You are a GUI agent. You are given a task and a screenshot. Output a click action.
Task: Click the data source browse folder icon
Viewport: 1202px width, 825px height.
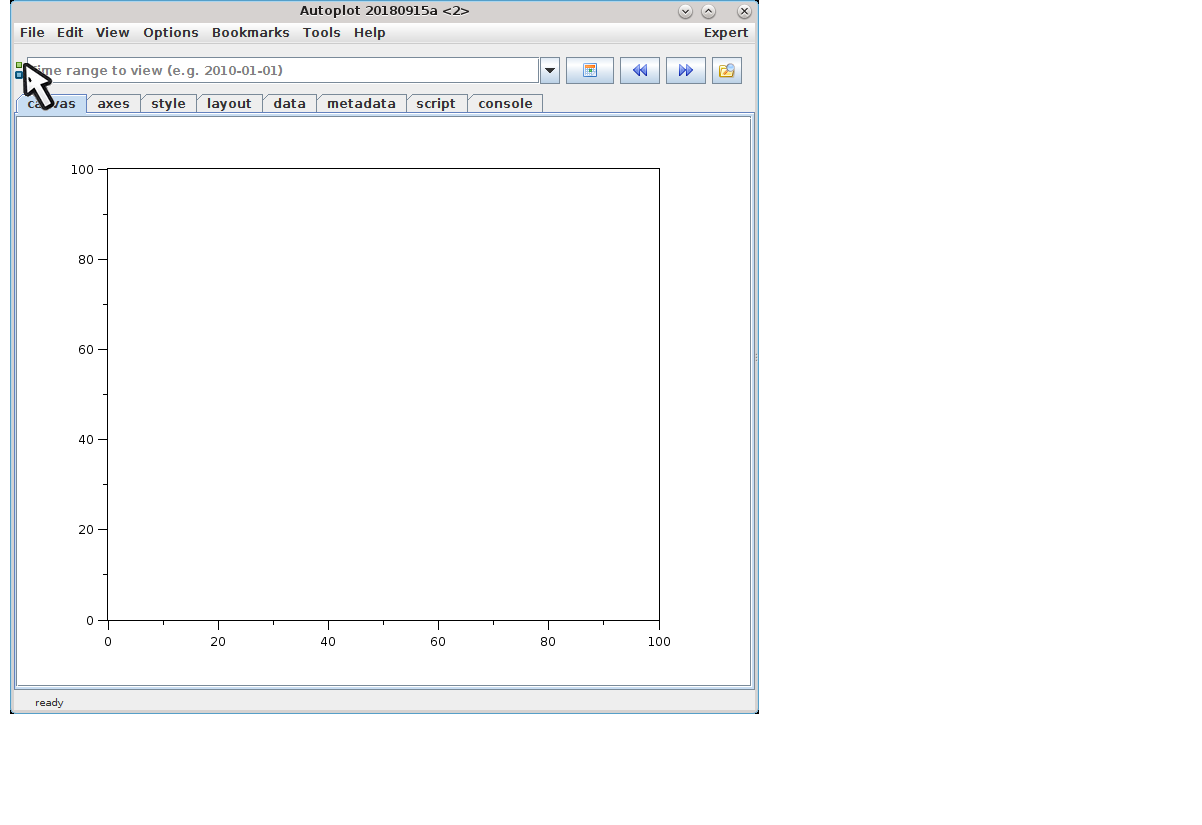point(726,71)
